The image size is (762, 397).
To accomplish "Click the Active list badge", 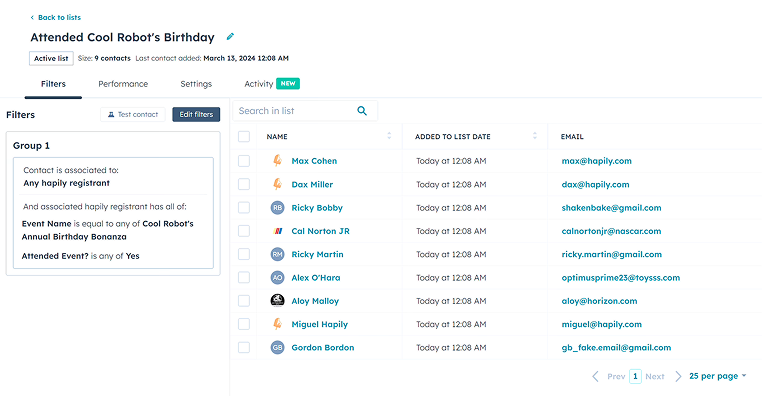I will click(x=51, y=58).
